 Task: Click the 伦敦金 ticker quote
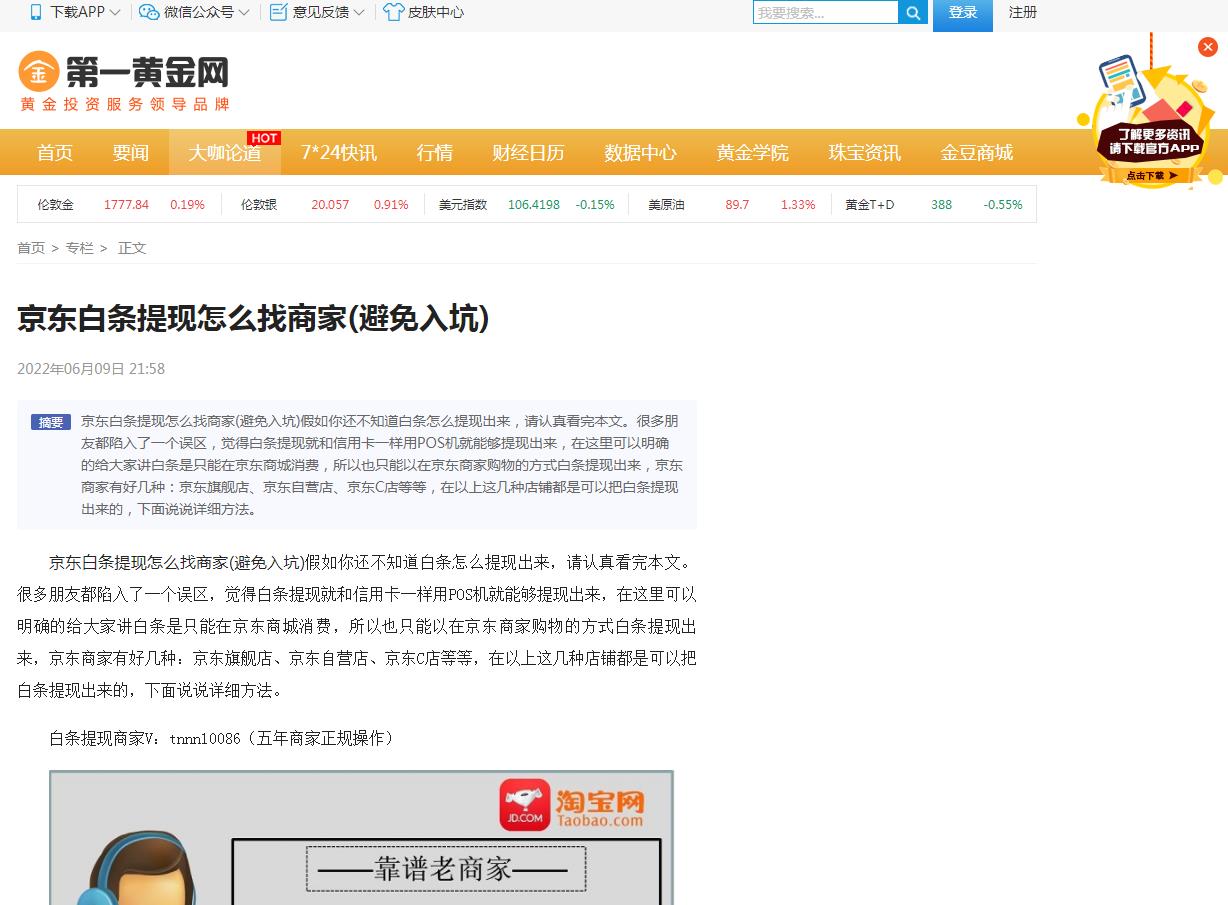pyautogui.click(x=121, y=204)
